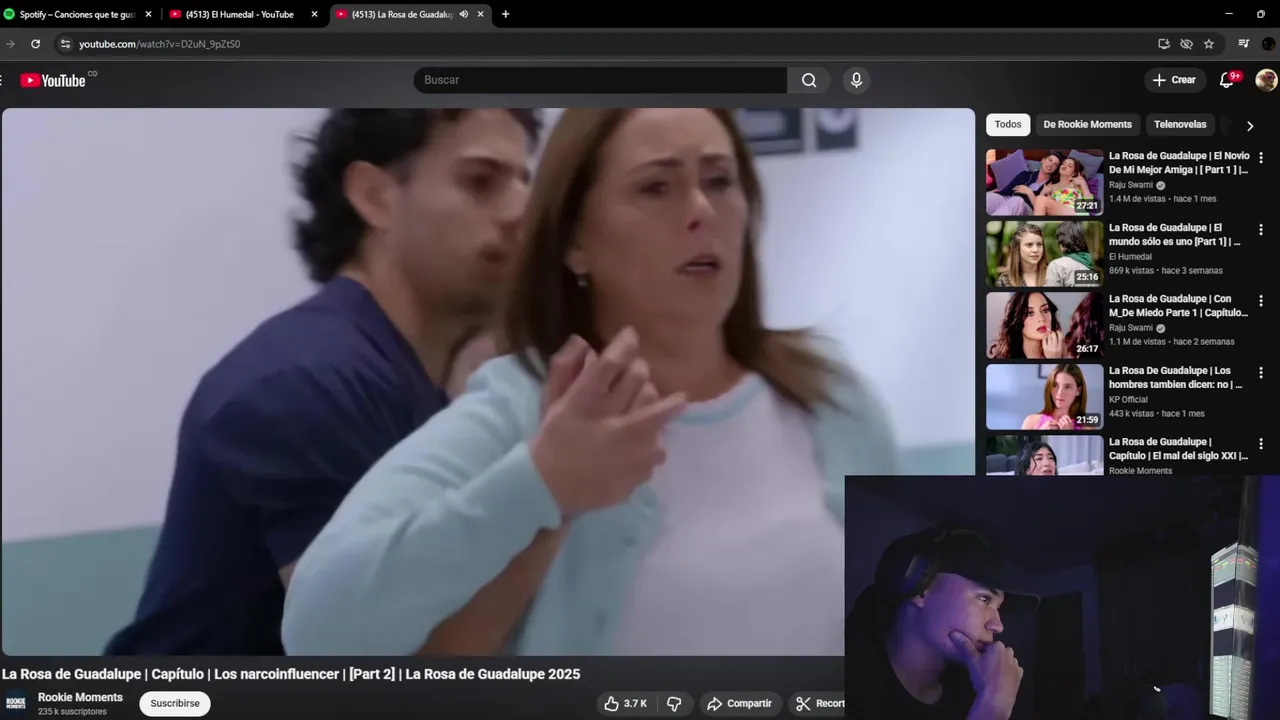The height and width of the screenshot is (720, 1280).
Task: Open Los hombres tambien dicen no title
Action: click(x=1176, y=378)
